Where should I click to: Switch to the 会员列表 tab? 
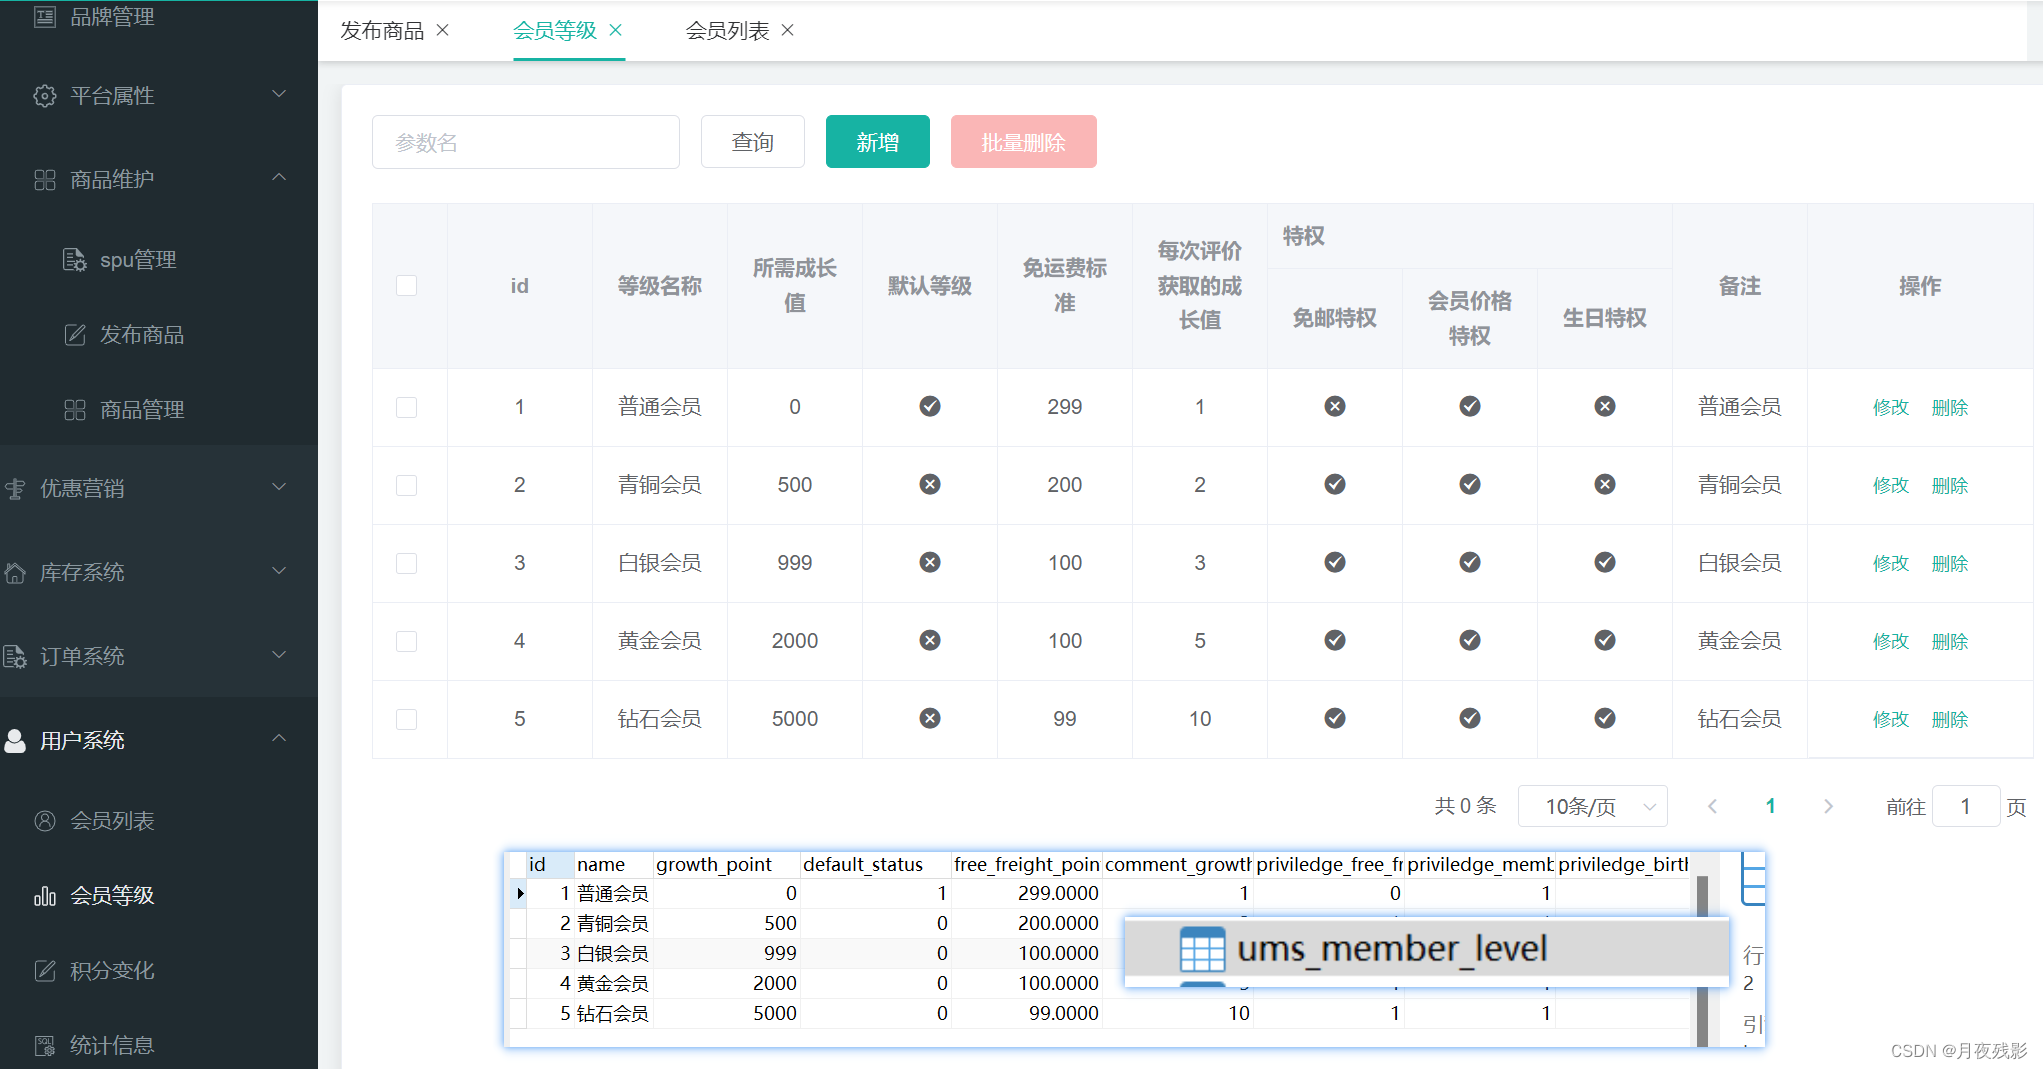pos(727,31)
